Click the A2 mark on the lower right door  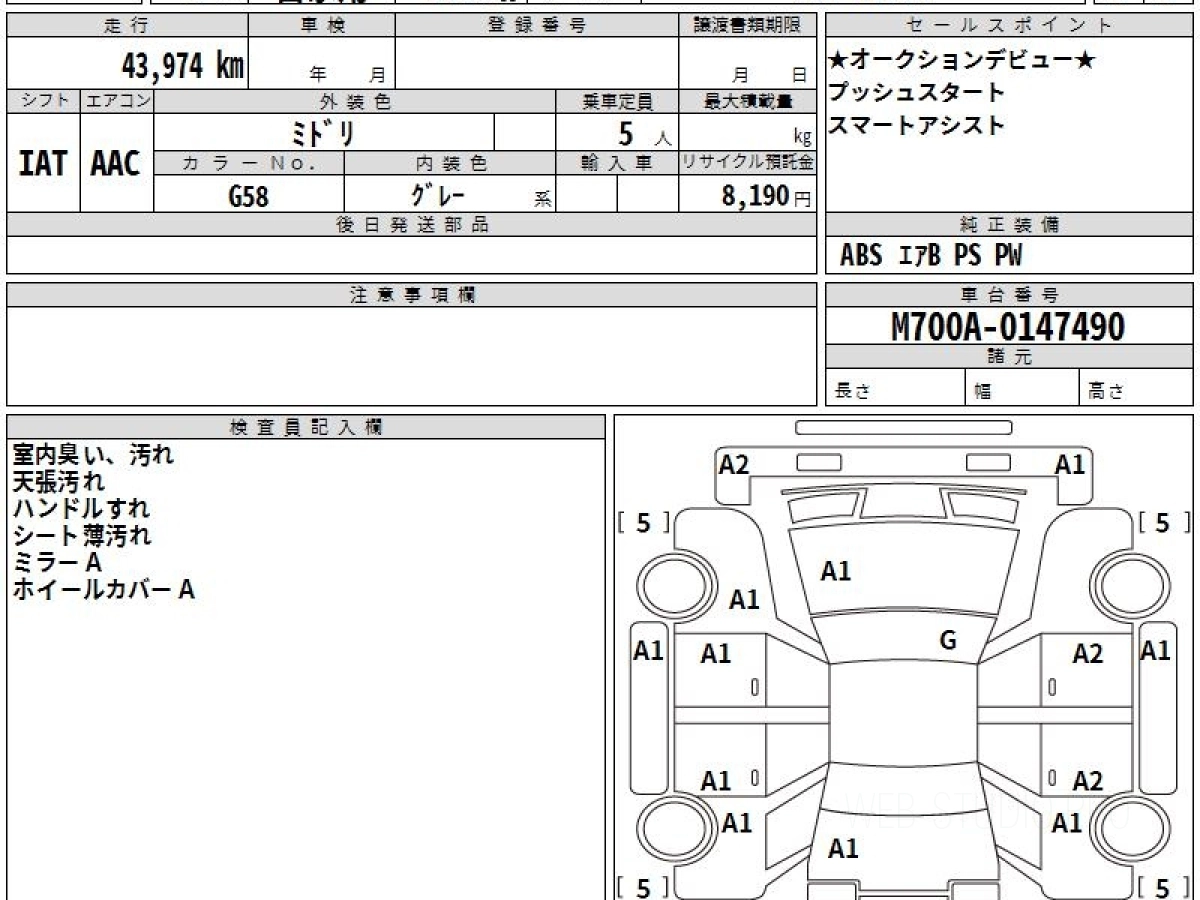tap(1088, 782)
